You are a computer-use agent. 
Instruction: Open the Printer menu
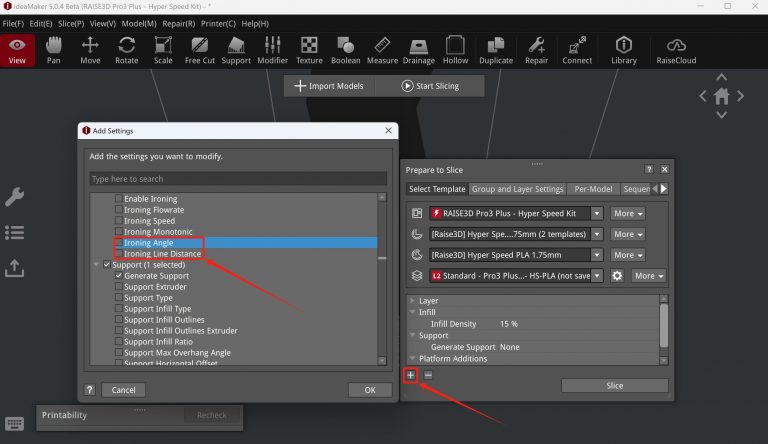coord(218,24)
